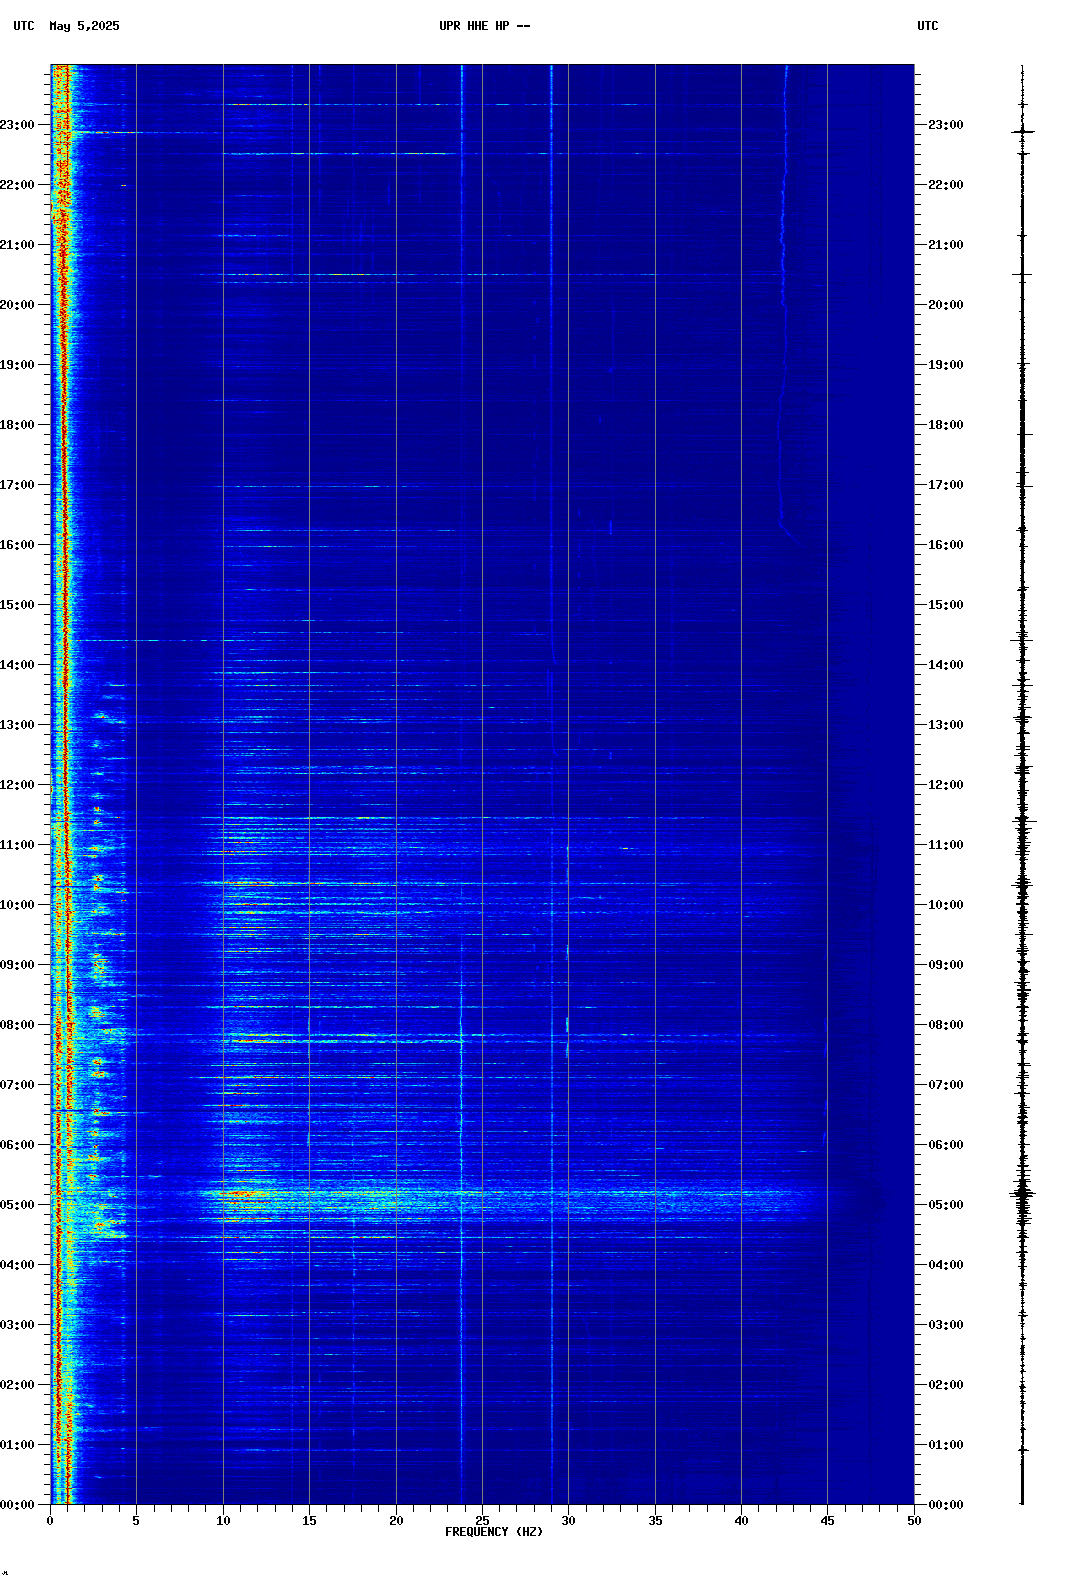This screenshot has width=1066, height=1584.
Task: Select the 0 Hz frequency tick label
Action: tap(50, 1521)
